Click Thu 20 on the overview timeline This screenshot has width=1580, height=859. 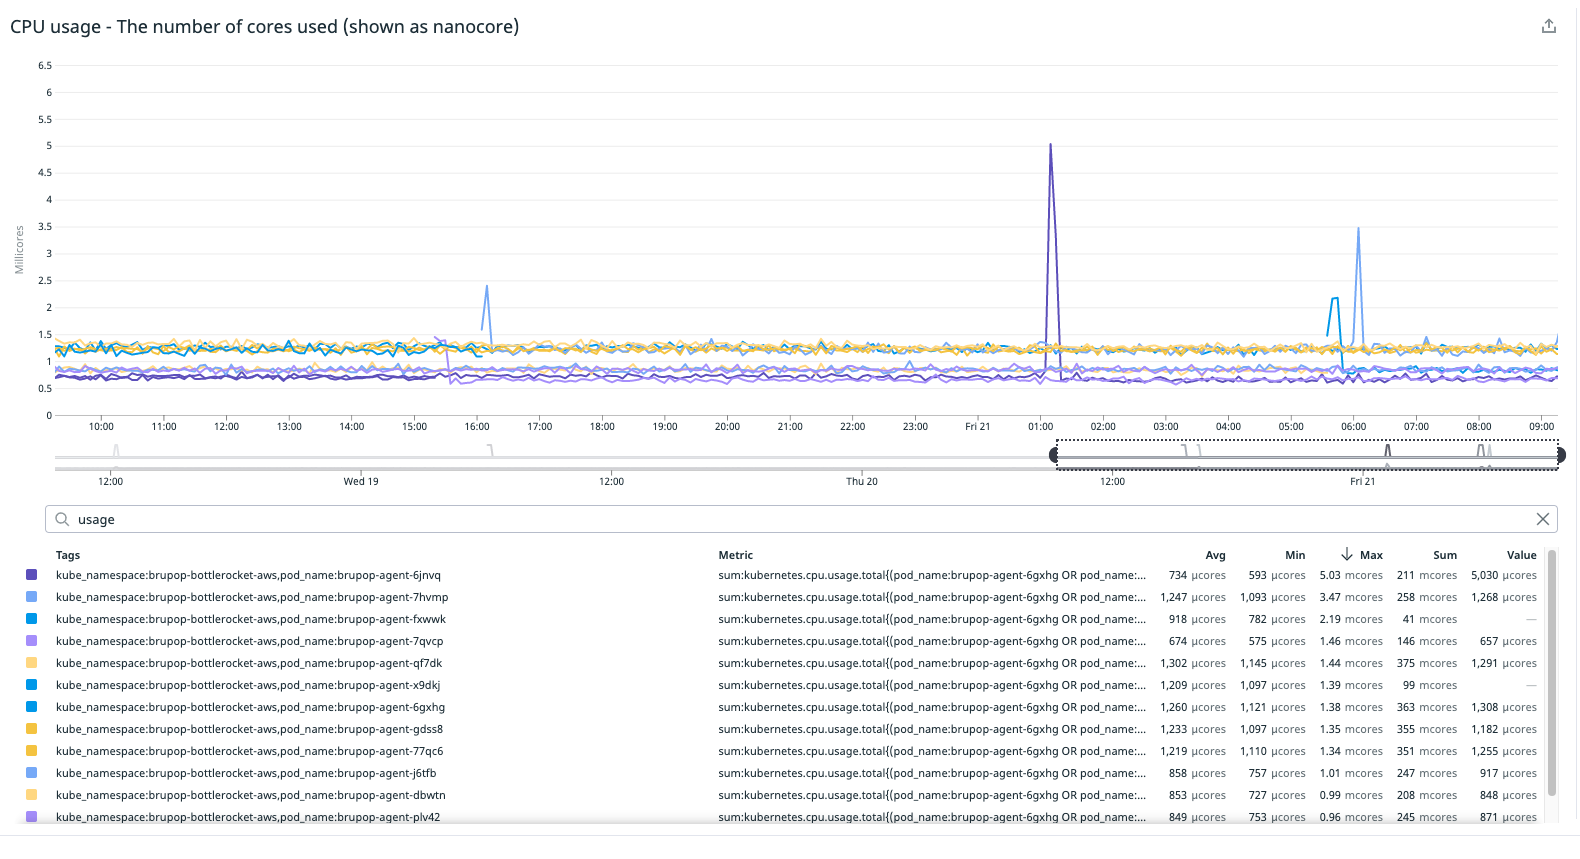(x=862, y=481)
